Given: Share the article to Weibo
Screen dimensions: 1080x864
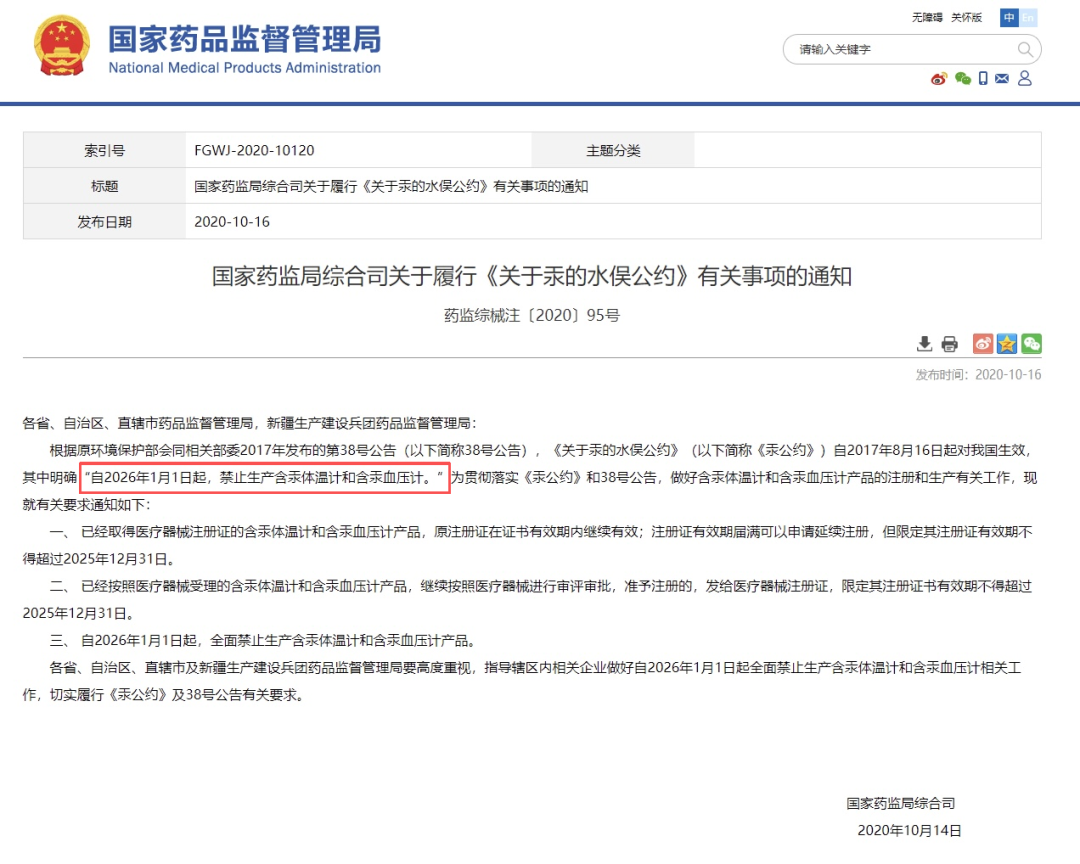Looking at the screenshot, I should click(x=983, y=344).
